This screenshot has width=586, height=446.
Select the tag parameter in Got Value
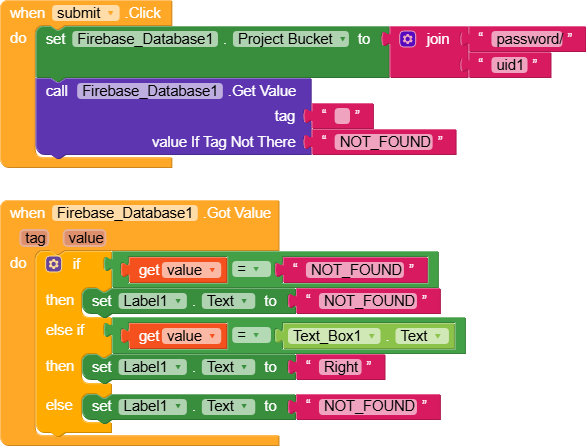34,238
